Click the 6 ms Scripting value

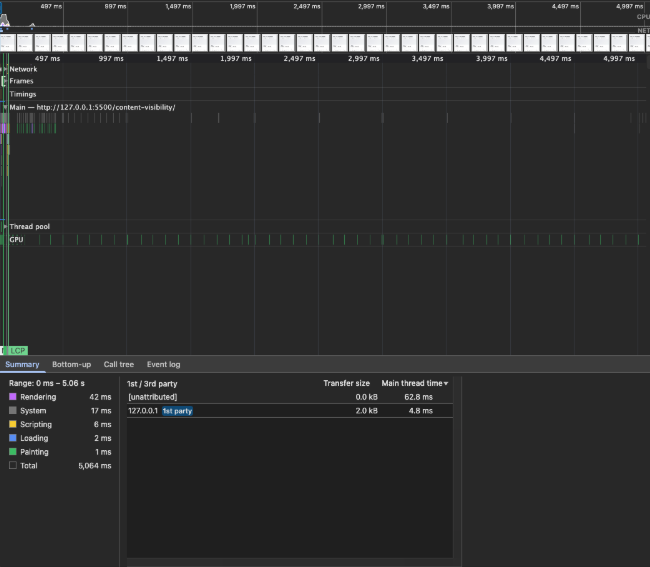click(x=102, y=424)
